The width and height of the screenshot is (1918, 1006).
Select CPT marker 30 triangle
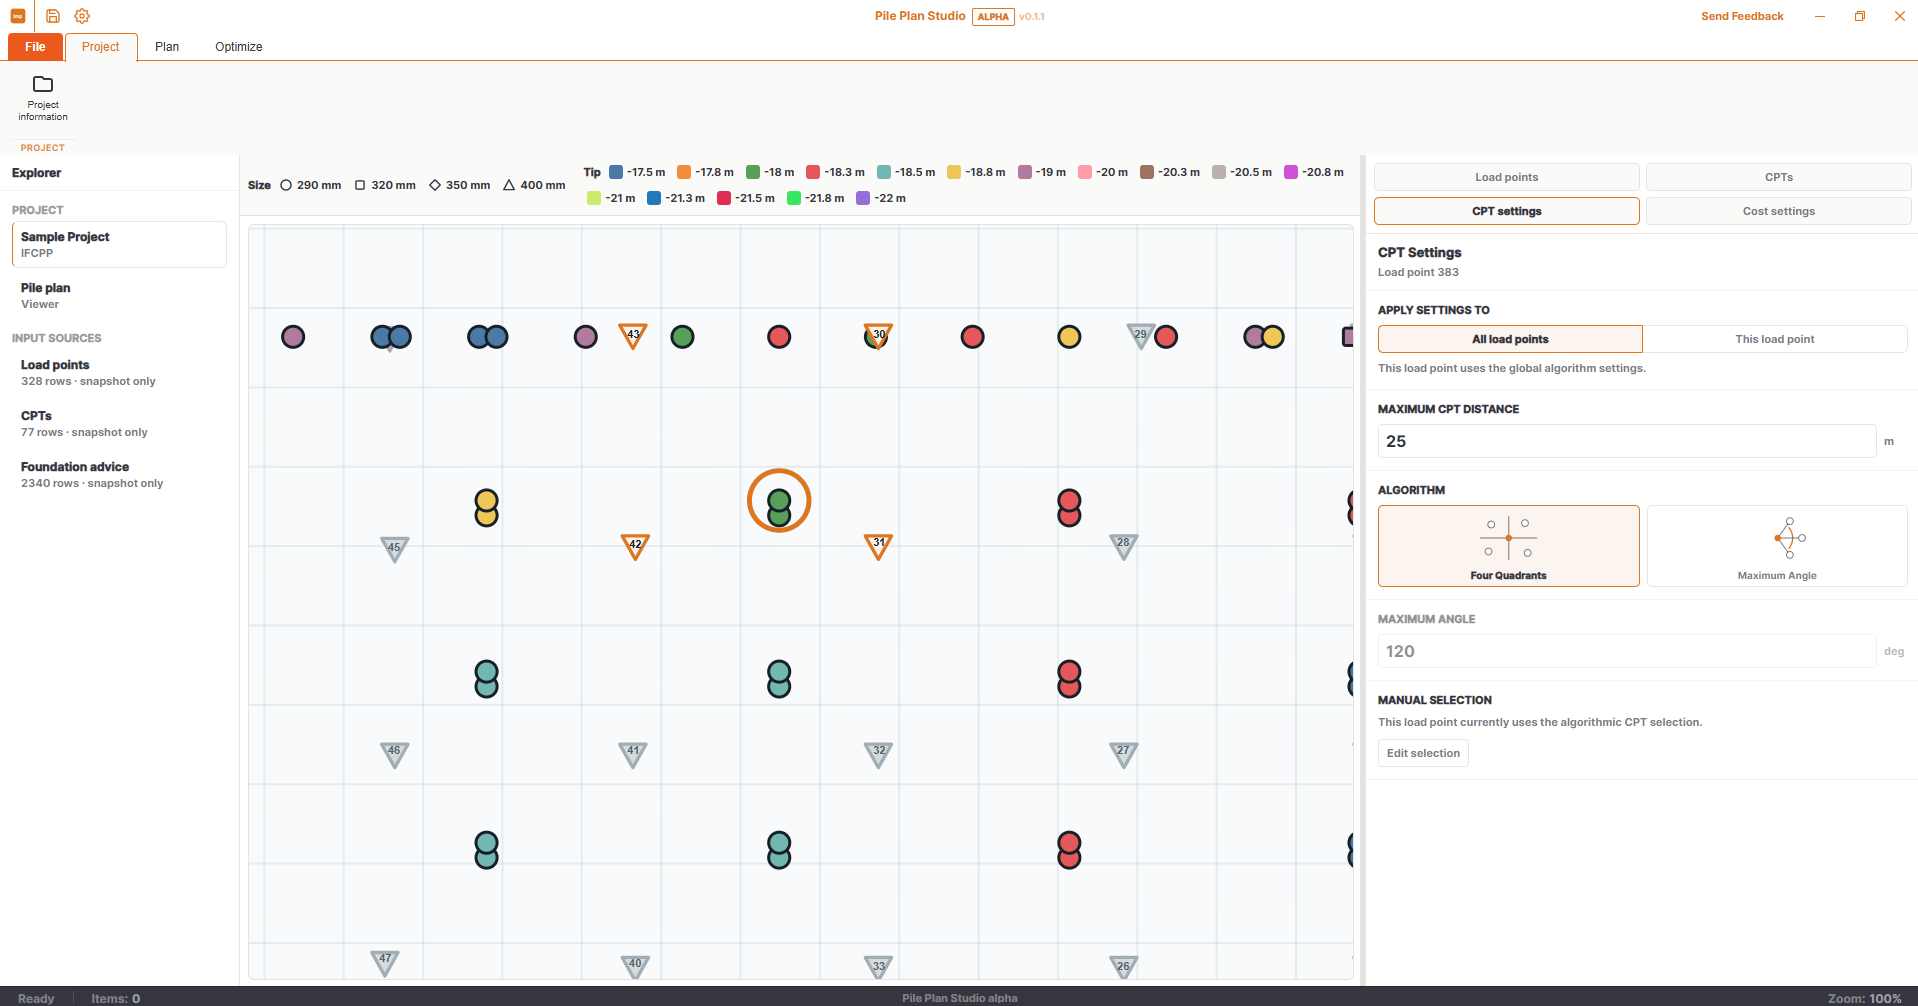click(879, 336)
